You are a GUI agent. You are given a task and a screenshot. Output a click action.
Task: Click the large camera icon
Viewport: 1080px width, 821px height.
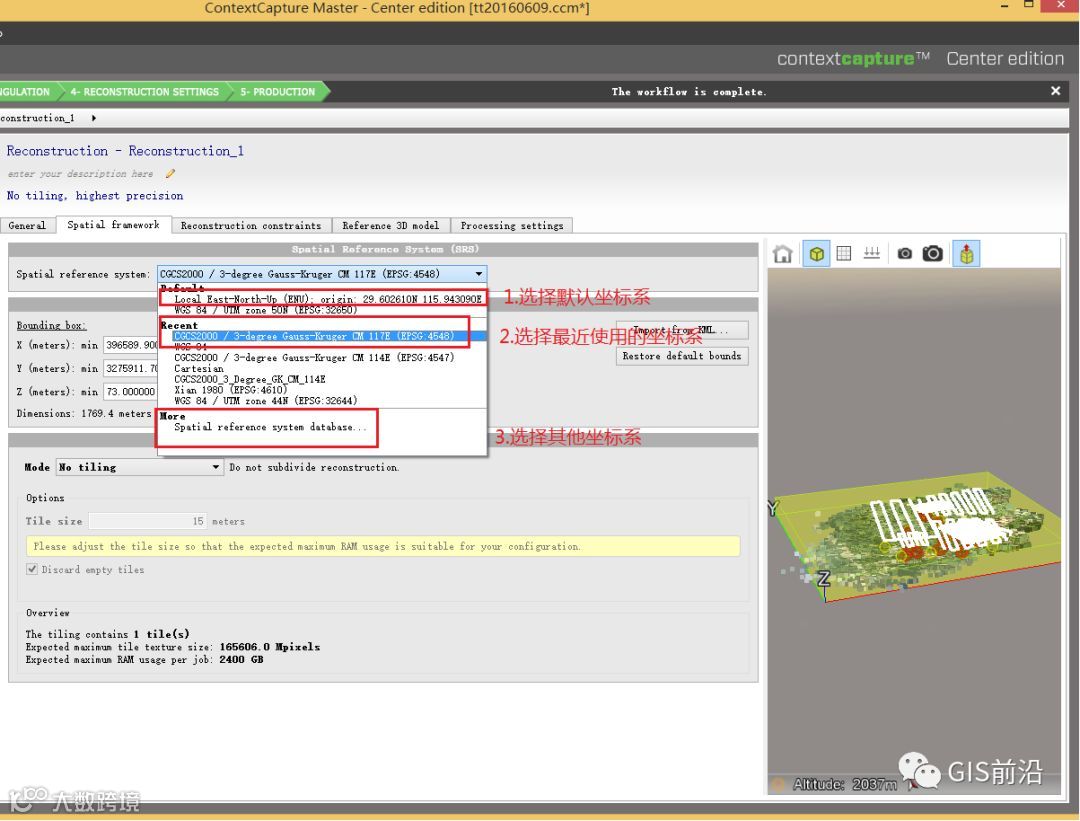point(933,253)
